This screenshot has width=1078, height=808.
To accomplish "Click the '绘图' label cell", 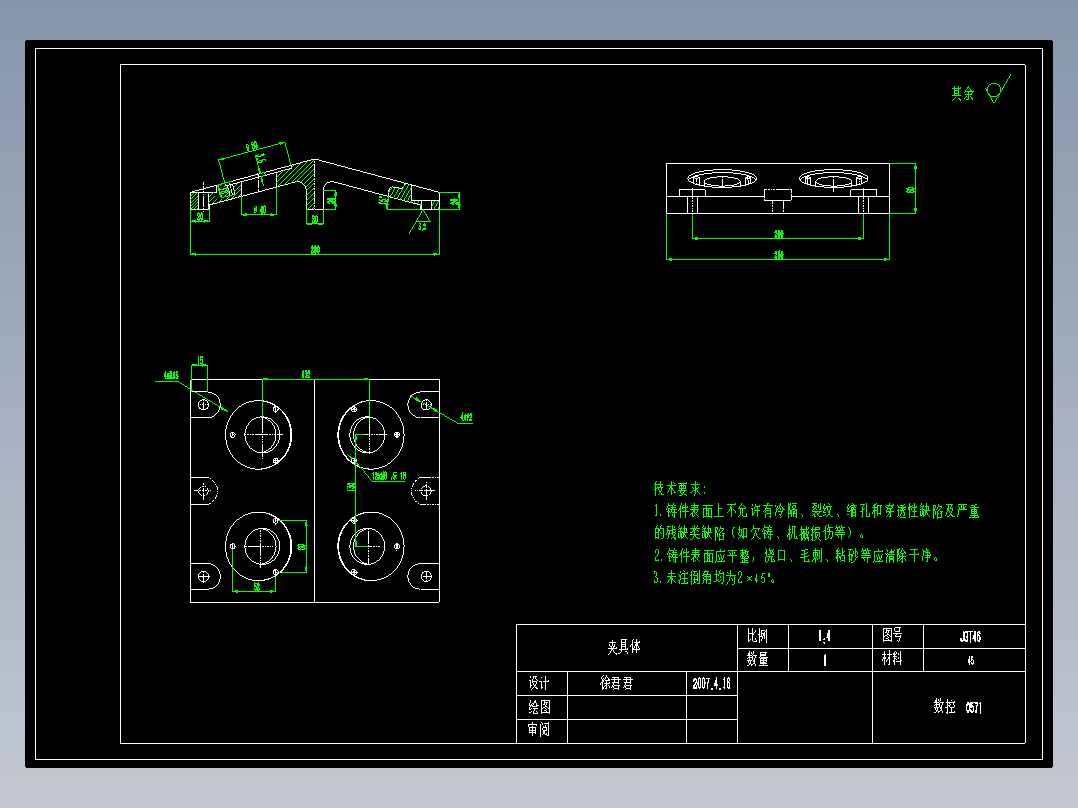I will coord(539,707).
